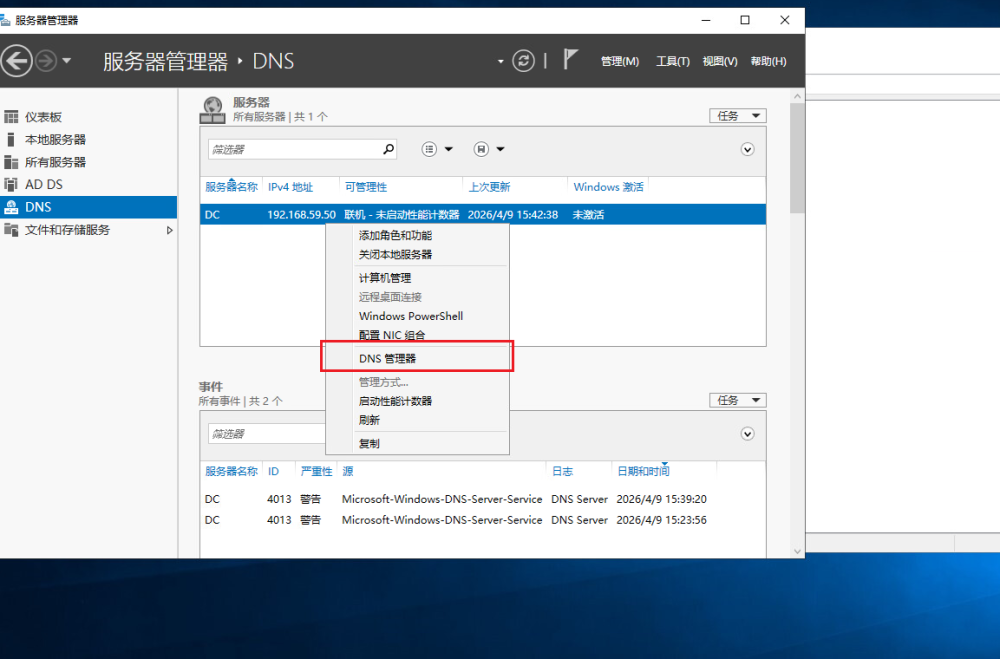Open 本地服务器 in the sidebar
1000x659 pixels.
[55, 140]
